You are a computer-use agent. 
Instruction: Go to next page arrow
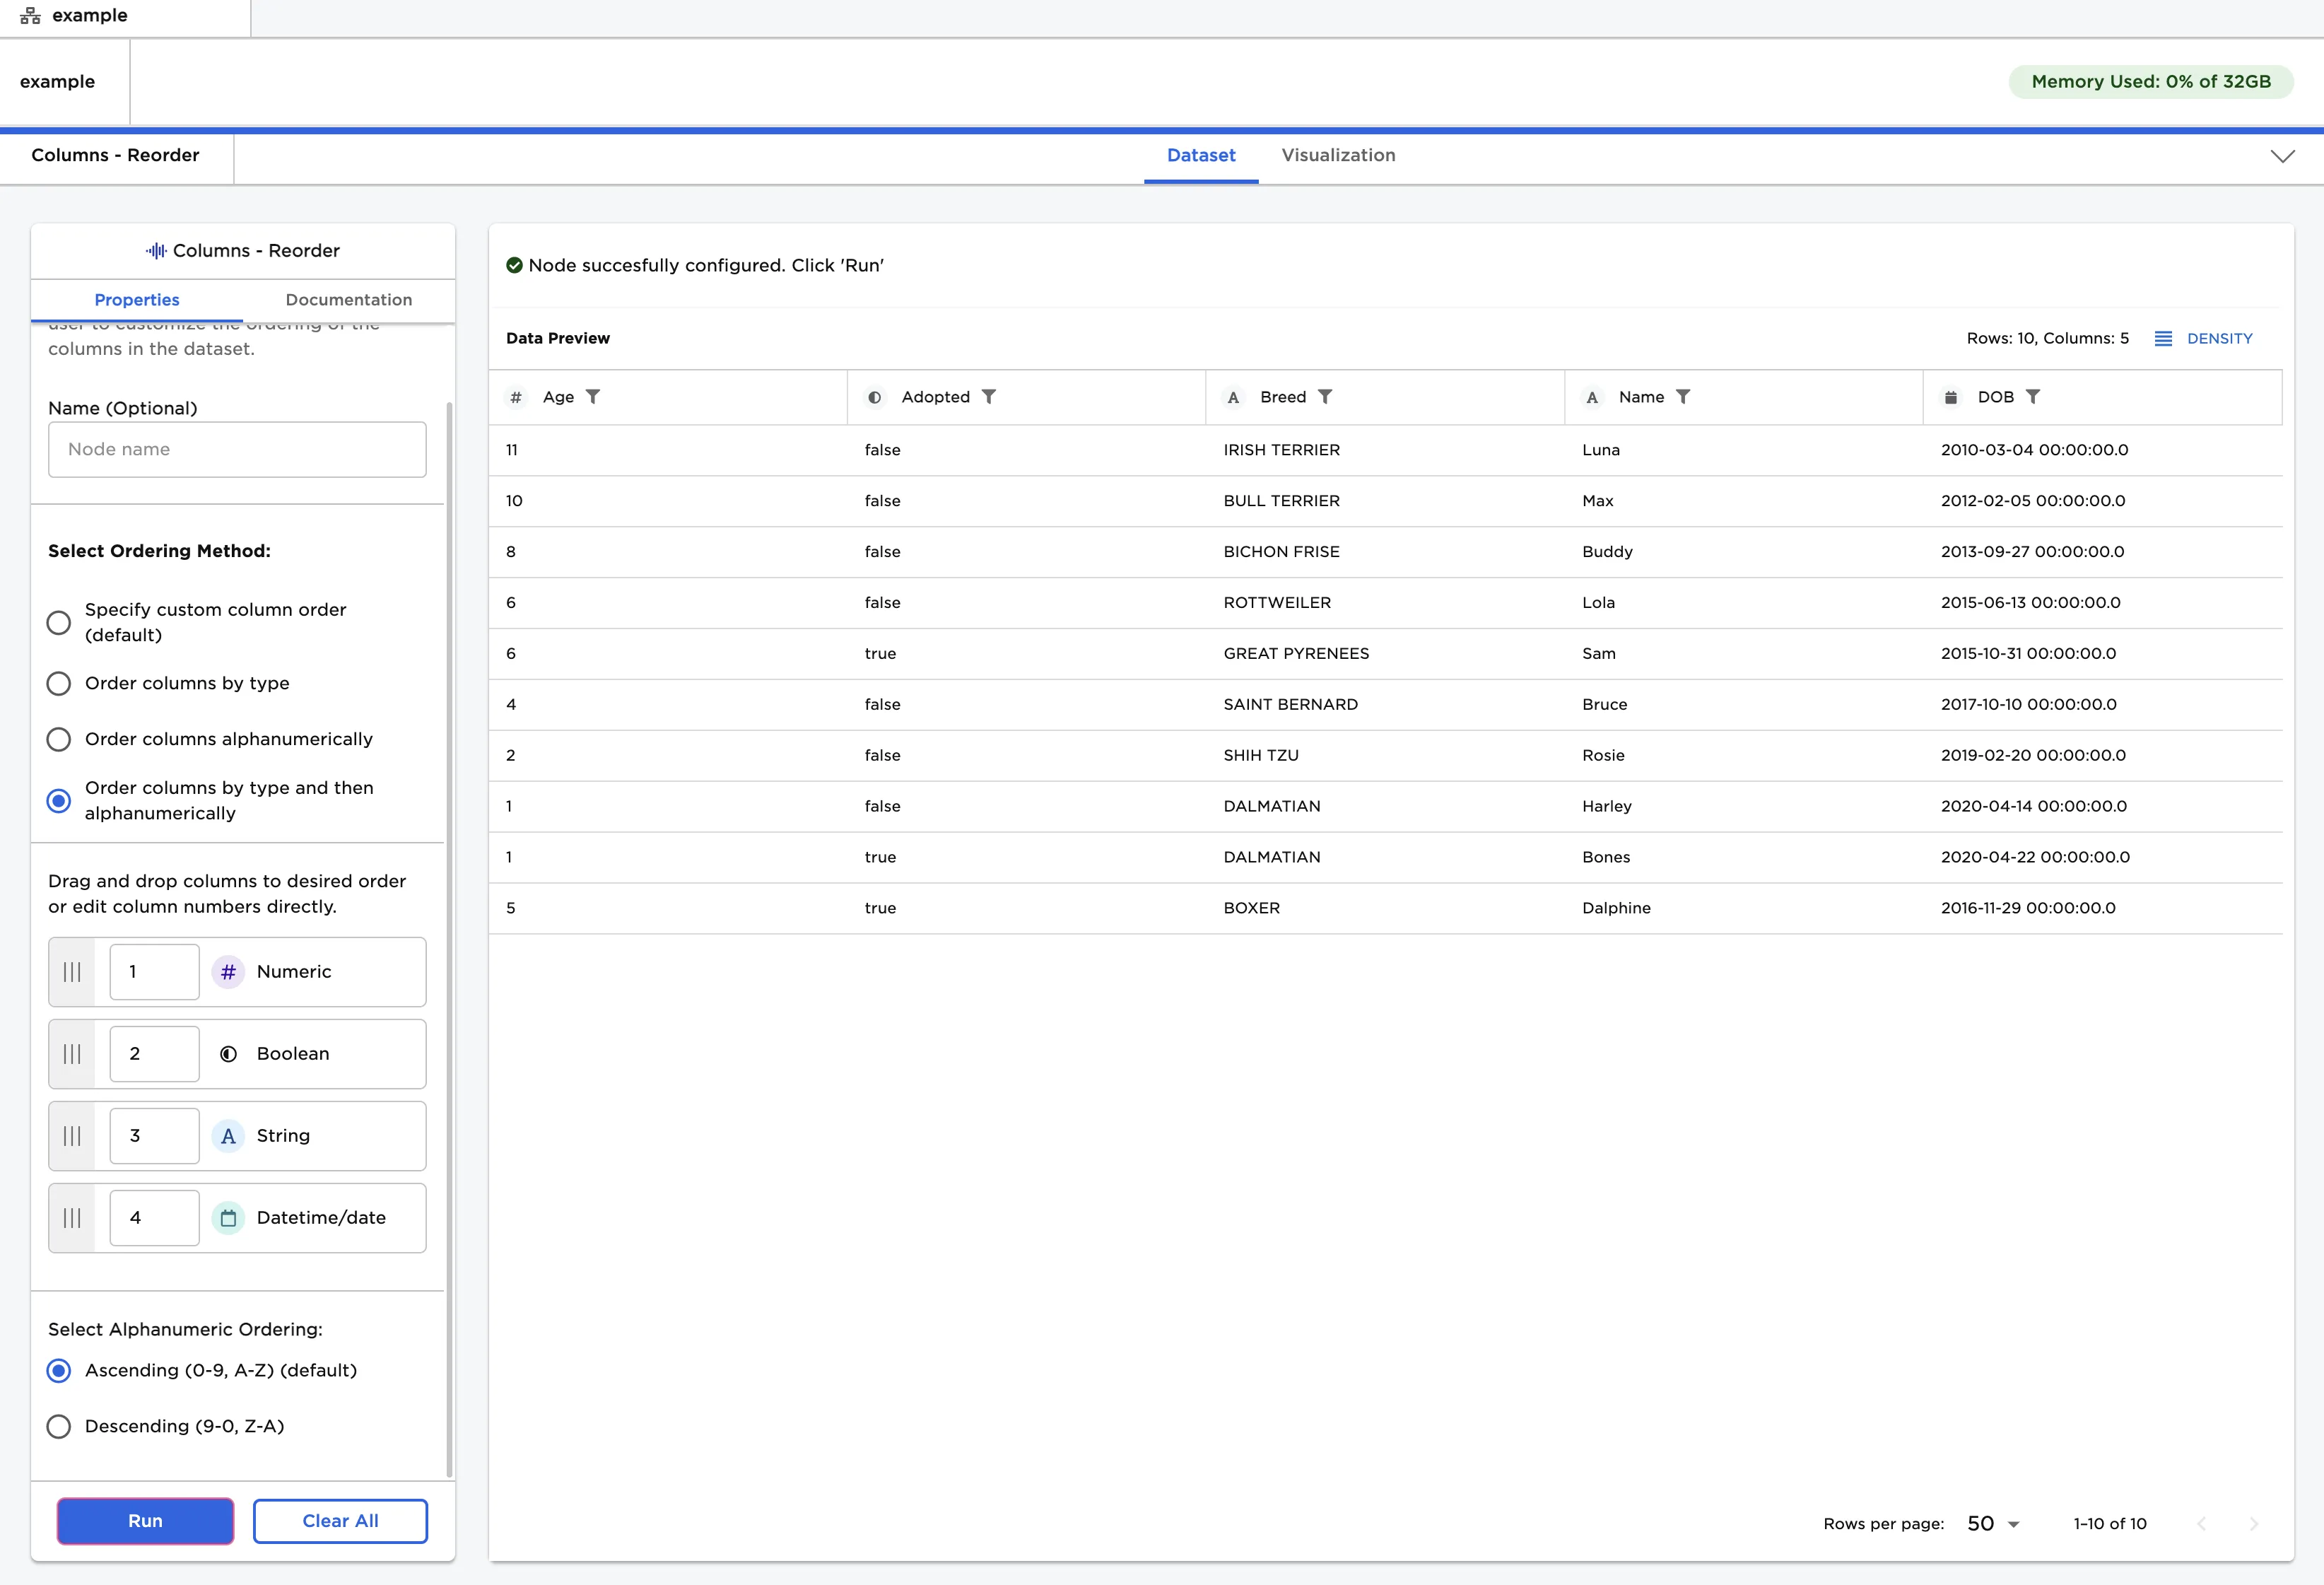2253,1524
